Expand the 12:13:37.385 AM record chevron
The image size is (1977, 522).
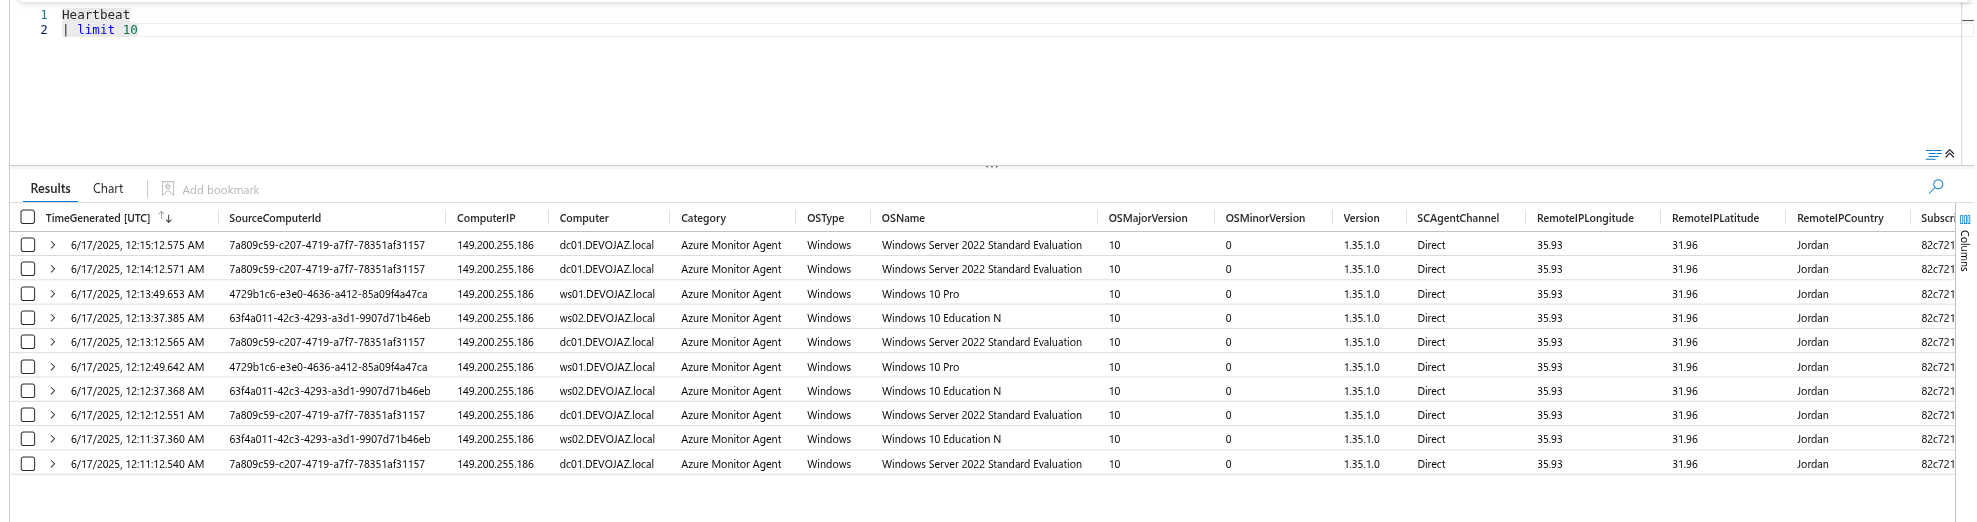point(53,318)
